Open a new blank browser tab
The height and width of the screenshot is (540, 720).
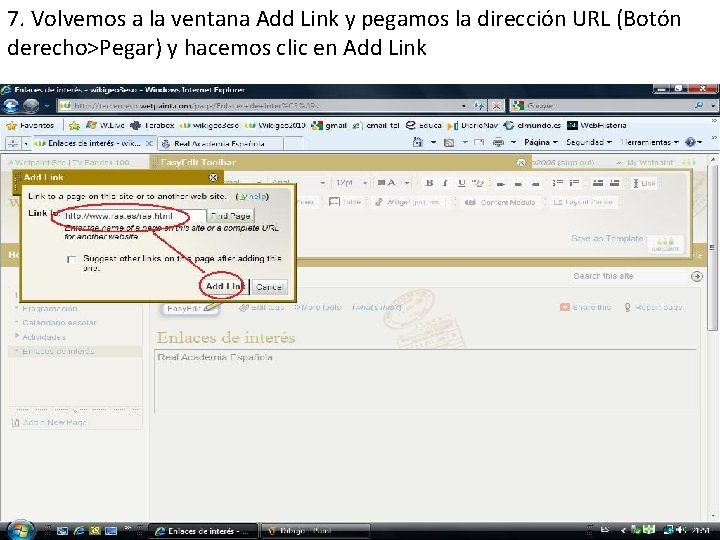point(294,144)
